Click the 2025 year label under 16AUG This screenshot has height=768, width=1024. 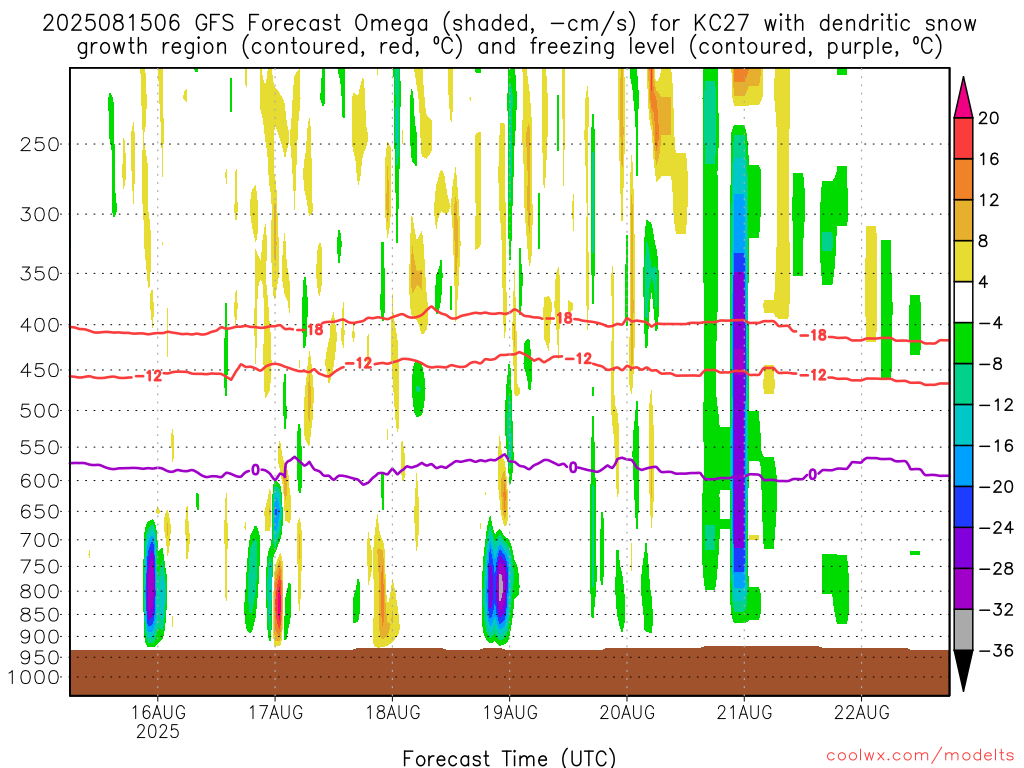(x=158, y=731)
